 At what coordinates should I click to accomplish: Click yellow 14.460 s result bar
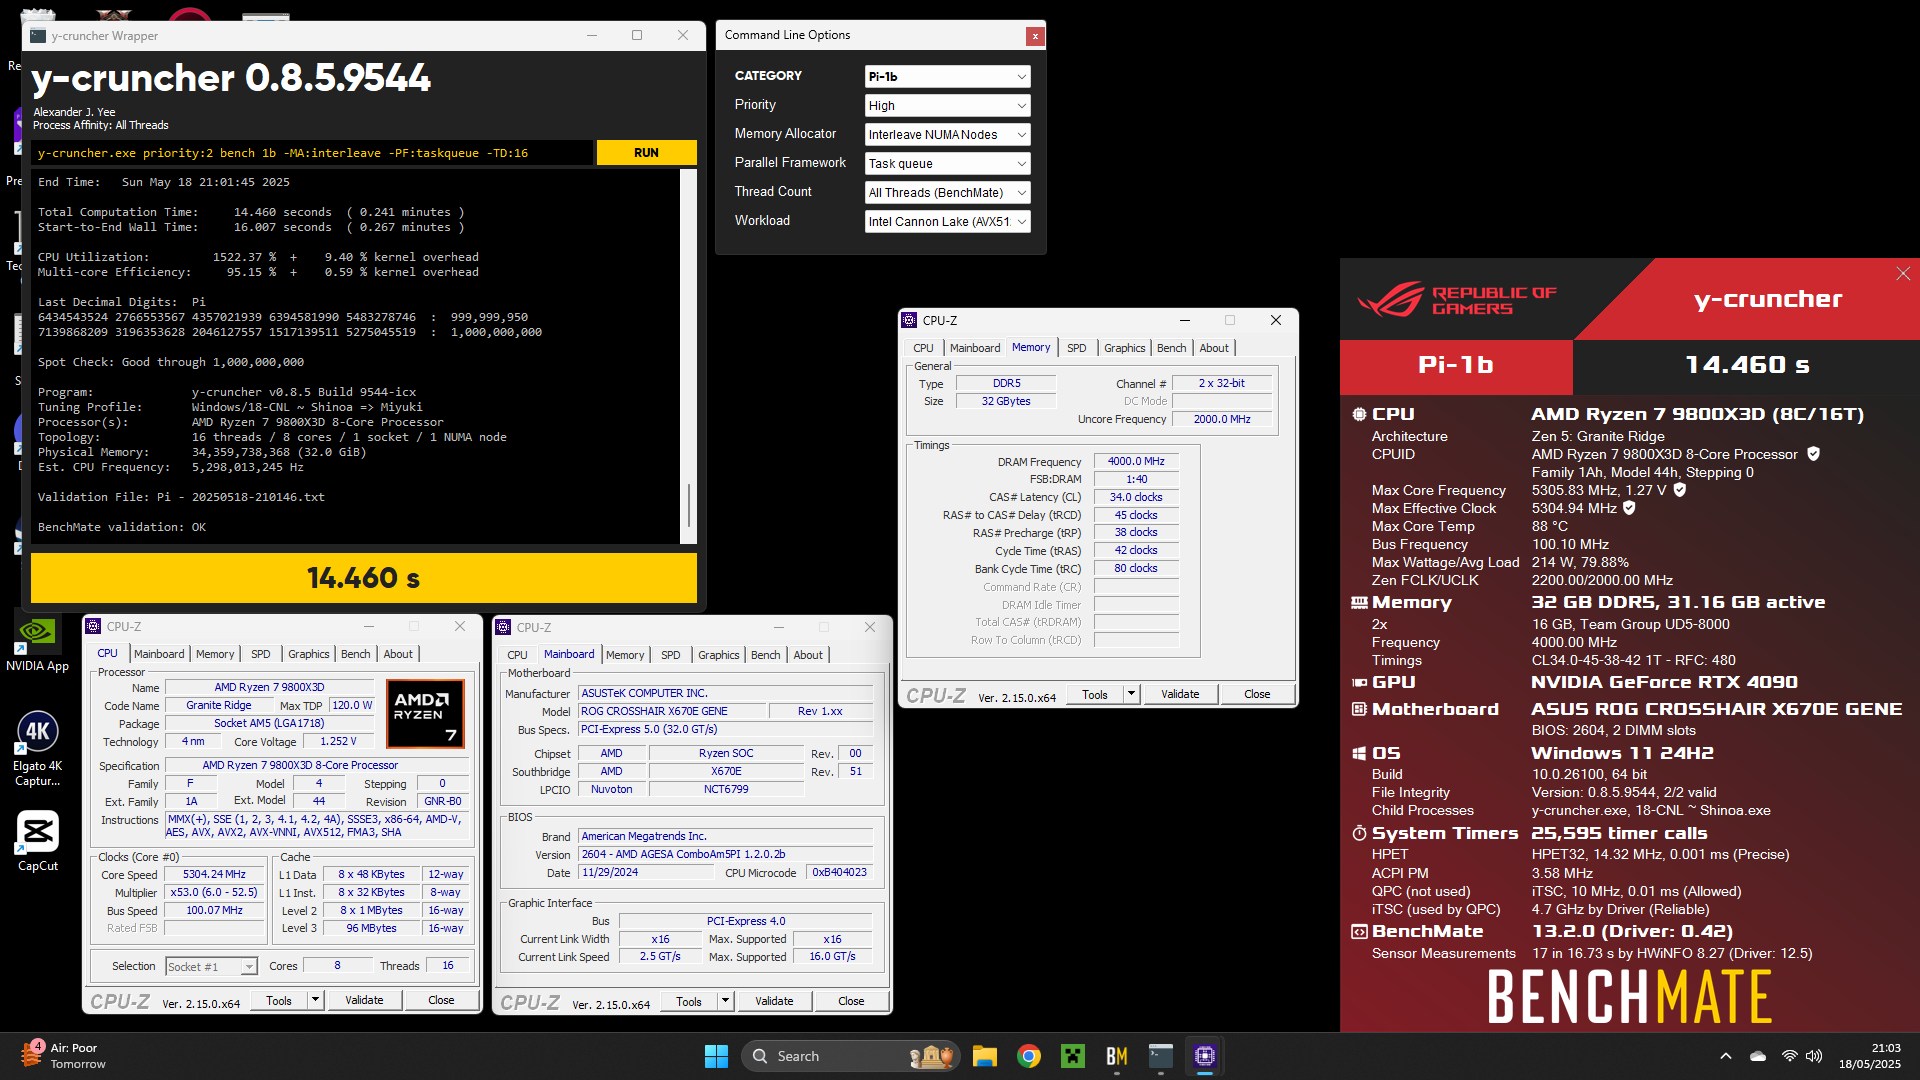pyautogui.click(x=363, y=578)
